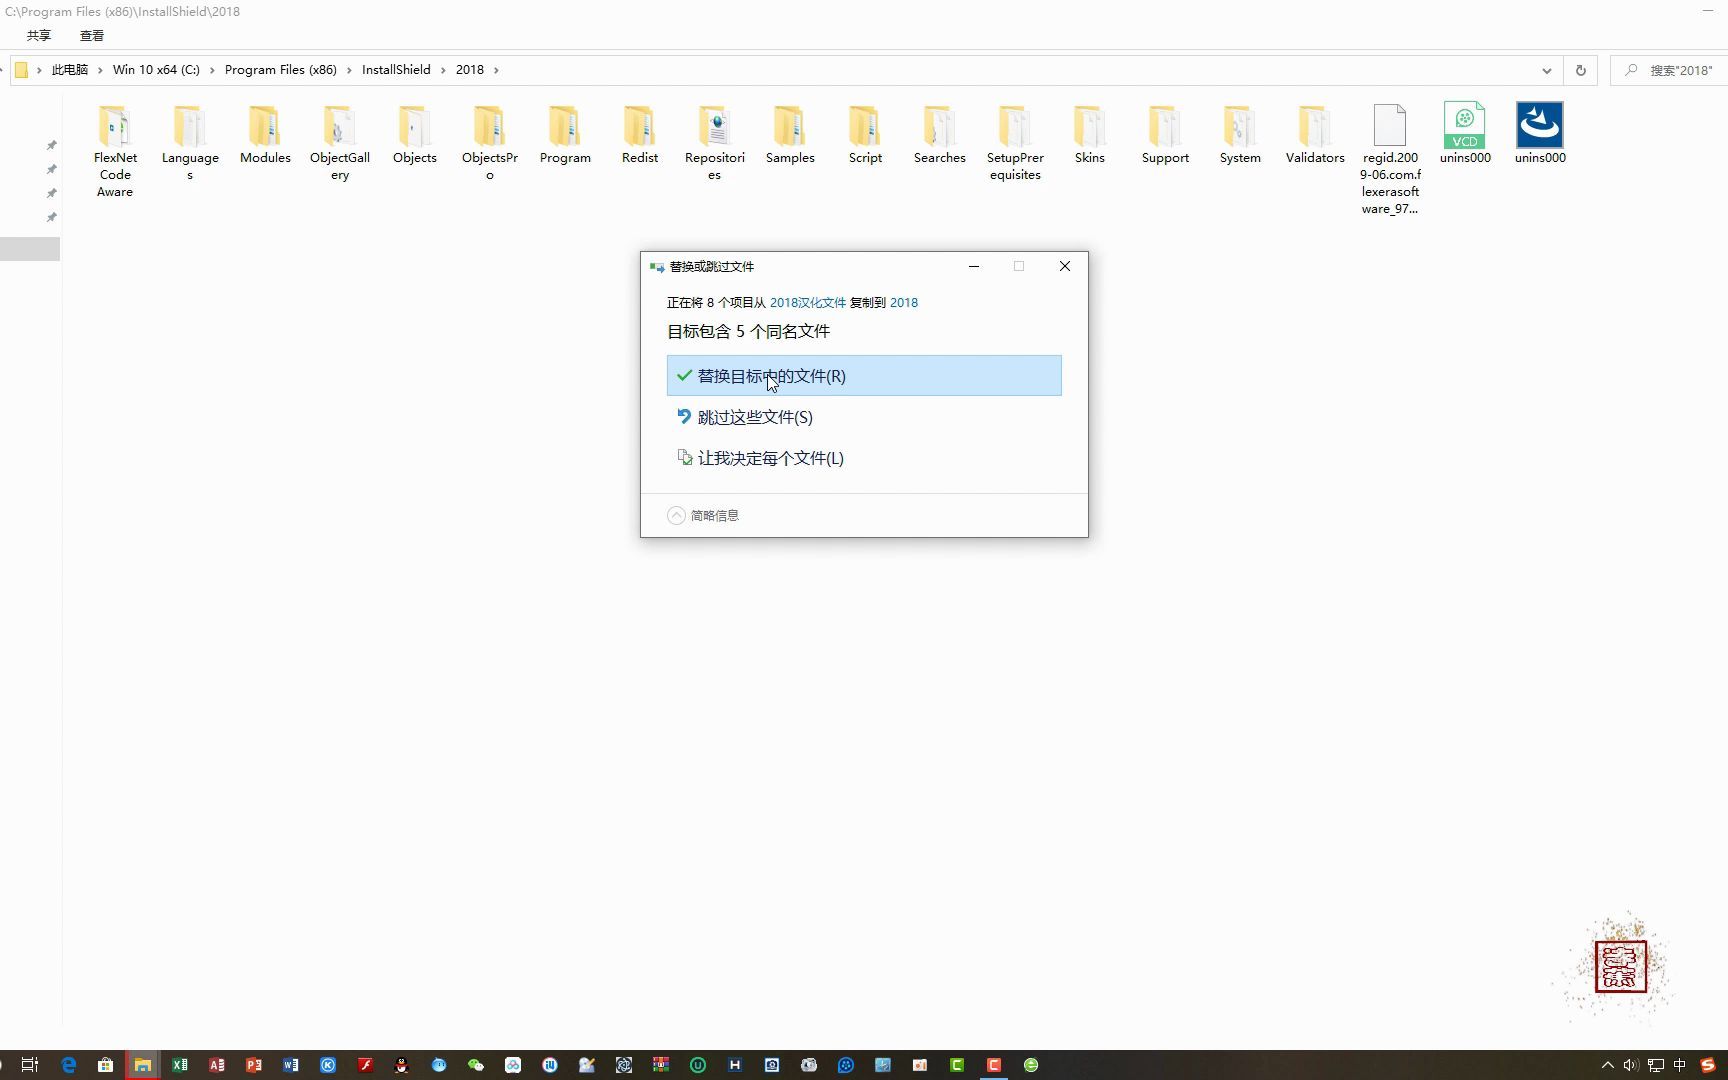
Task: Open the FlexNet Code Aware folder
Action: tap(115, 151)
